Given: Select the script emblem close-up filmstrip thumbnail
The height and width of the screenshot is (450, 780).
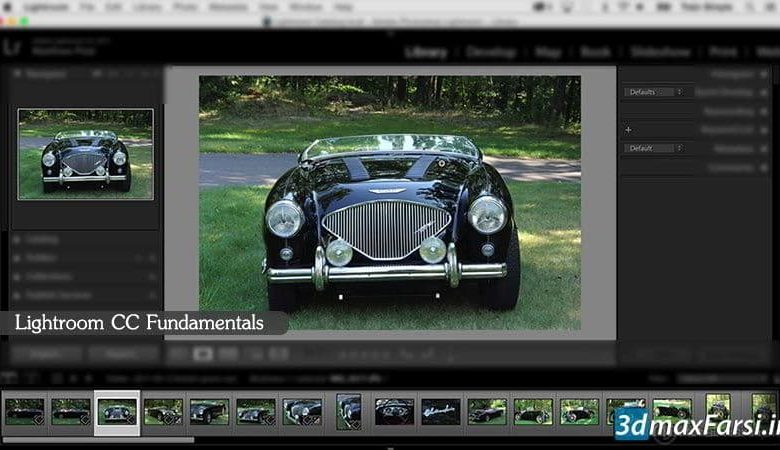Looking at the screenshot, I should coord(441,412).
